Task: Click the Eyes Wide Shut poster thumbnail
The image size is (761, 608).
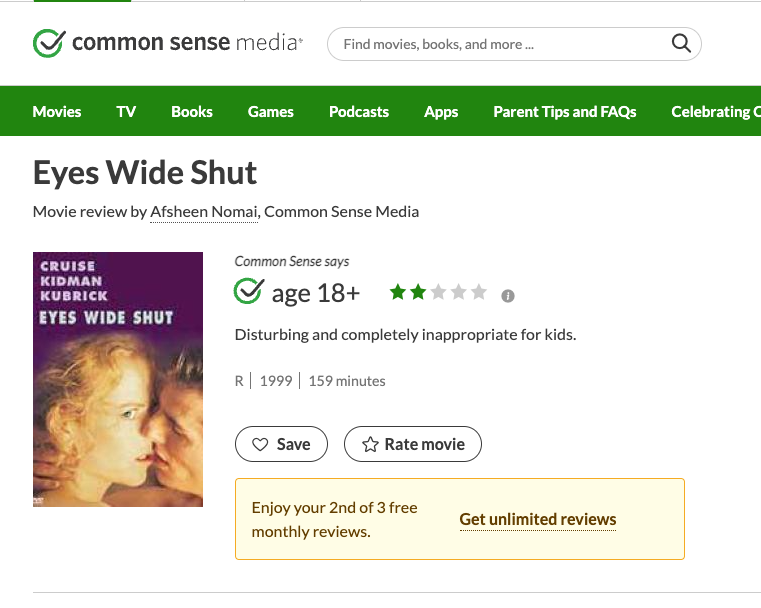Action: tap(118, 379)
